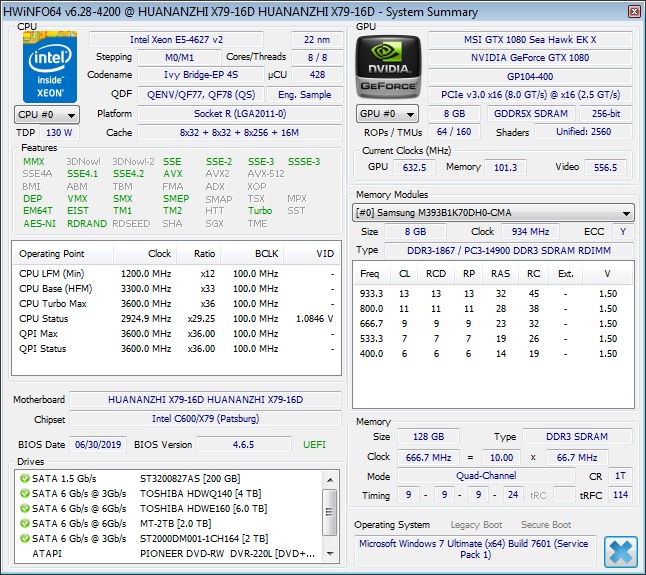Click the Ratio column header
The width and height of the screenshot is (646, 575).
click(x=199, y=253)
